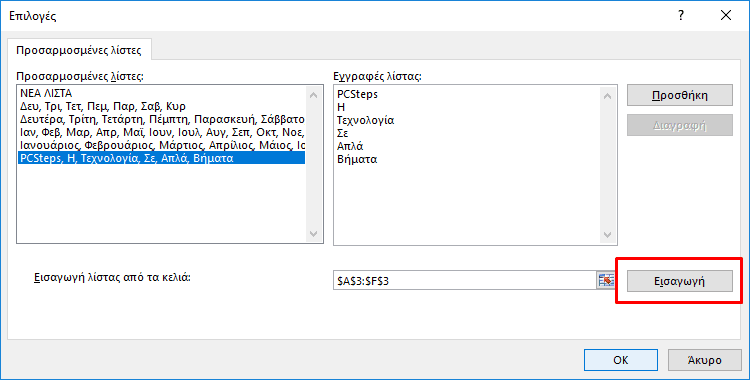Select the PCSteps, Η, Τεχνολογία list
750x380 pixels.
tap(162, 158)
